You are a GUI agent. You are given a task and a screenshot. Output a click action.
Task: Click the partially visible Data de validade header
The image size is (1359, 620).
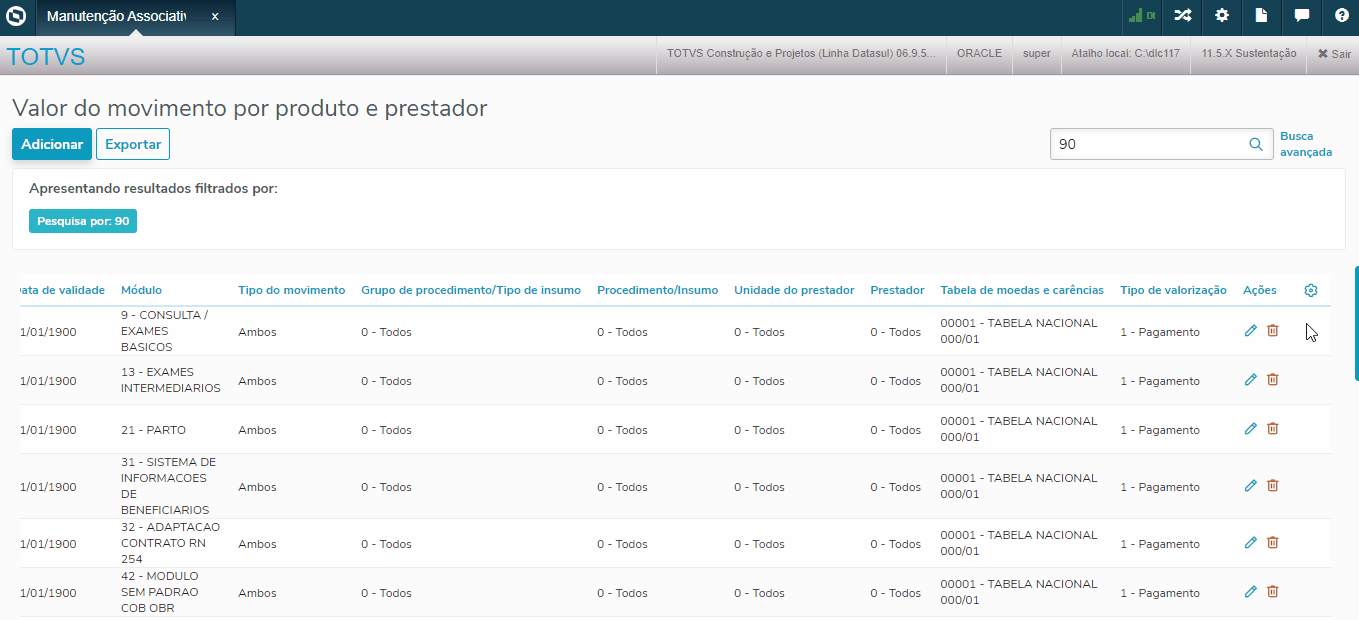tap(62, 290)
